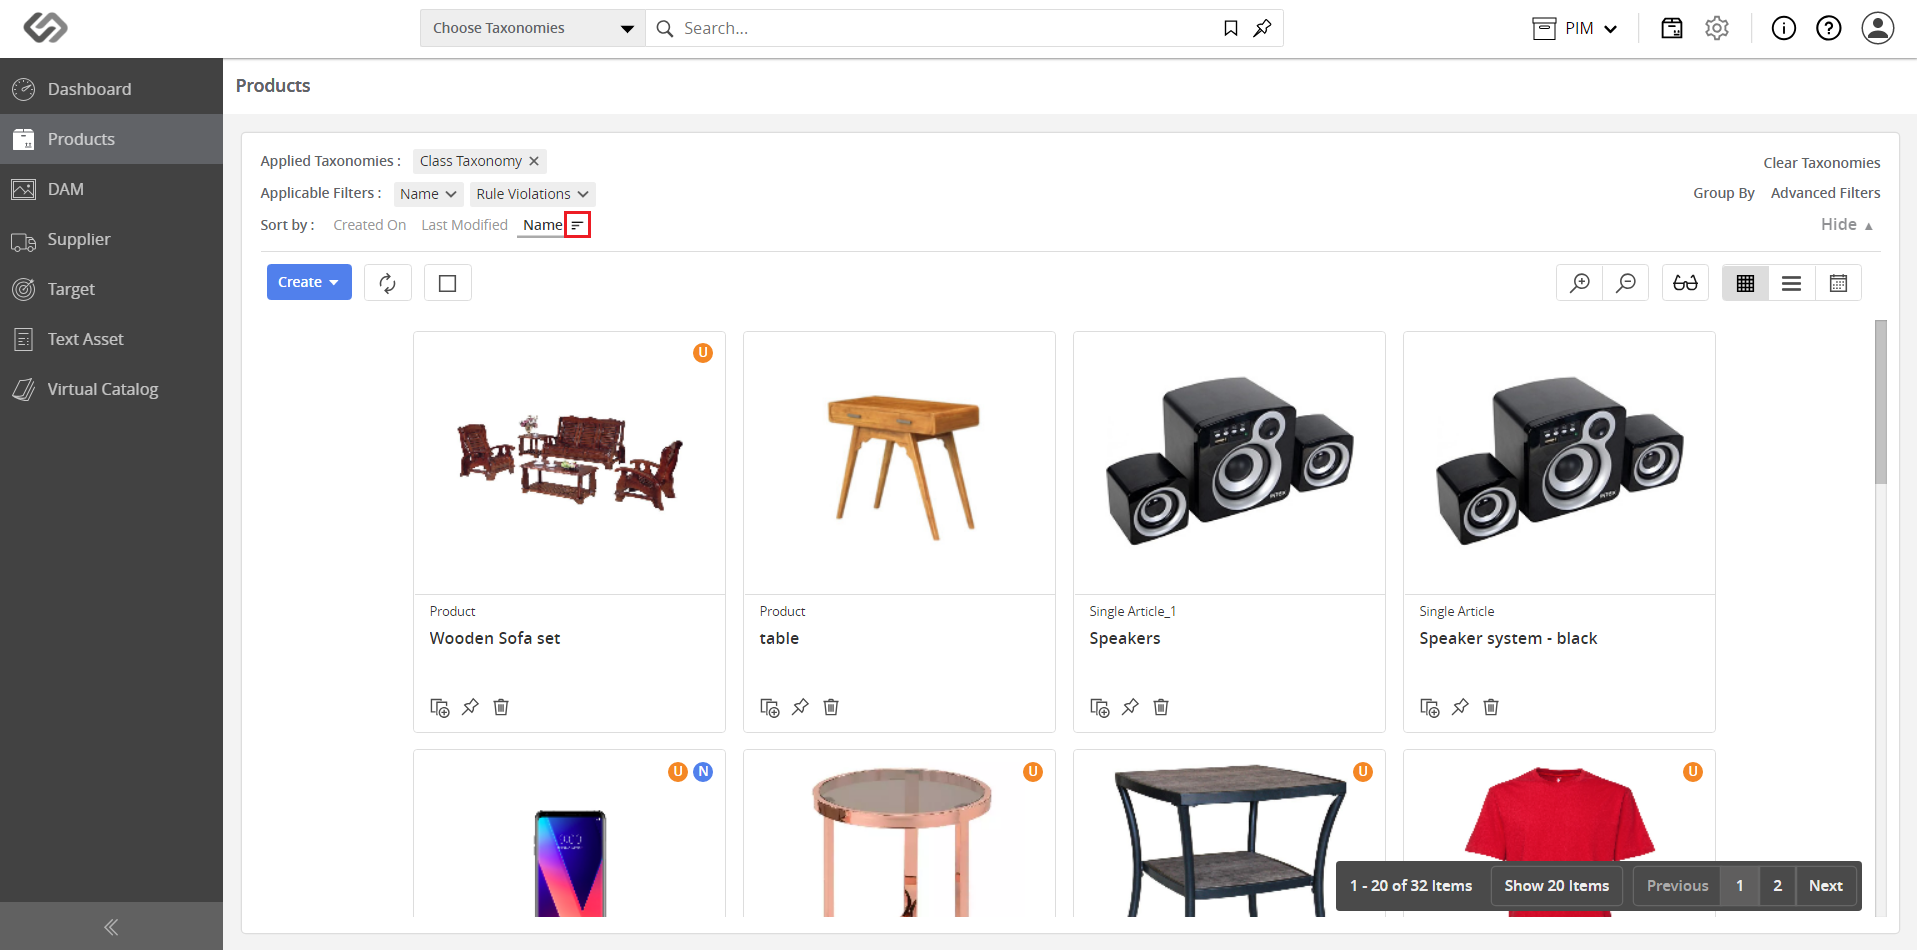Clone the Wooden Sofa set product
Image resolution: width=1917 pixels, height=950 pixels.
point(440,707)
